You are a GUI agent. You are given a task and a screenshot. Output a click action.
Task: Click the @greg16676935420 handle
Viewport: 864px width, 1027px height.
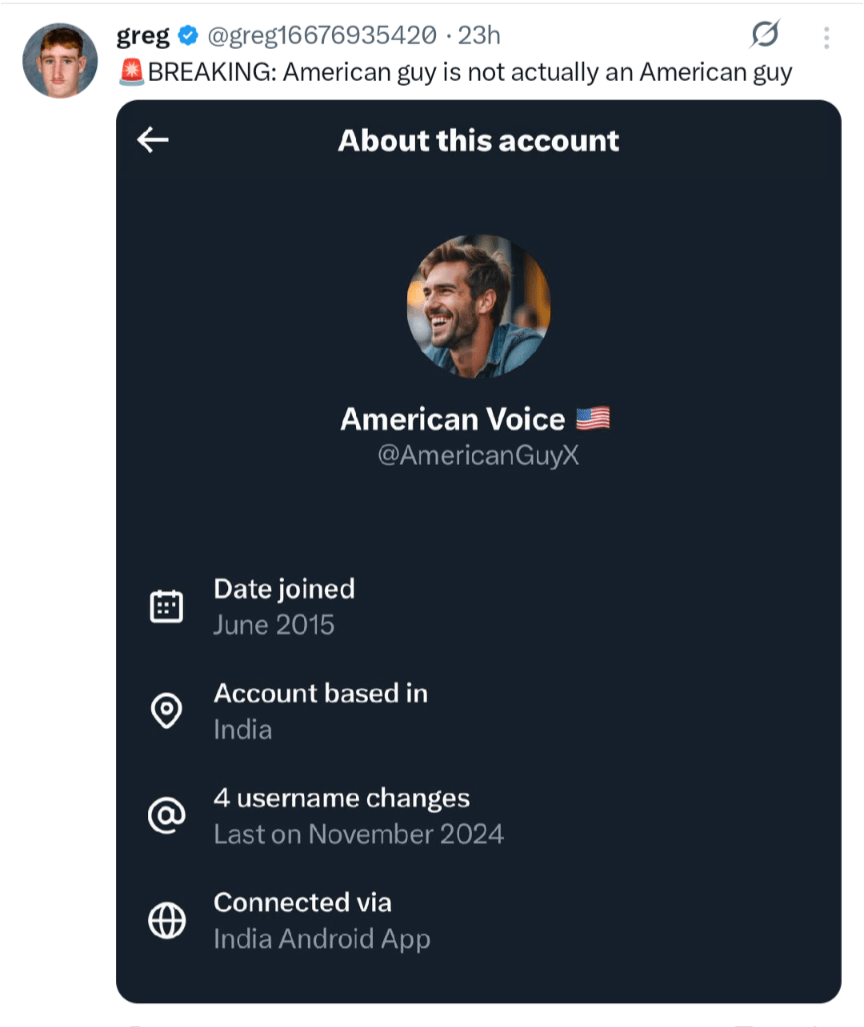[x=321, y=36]
